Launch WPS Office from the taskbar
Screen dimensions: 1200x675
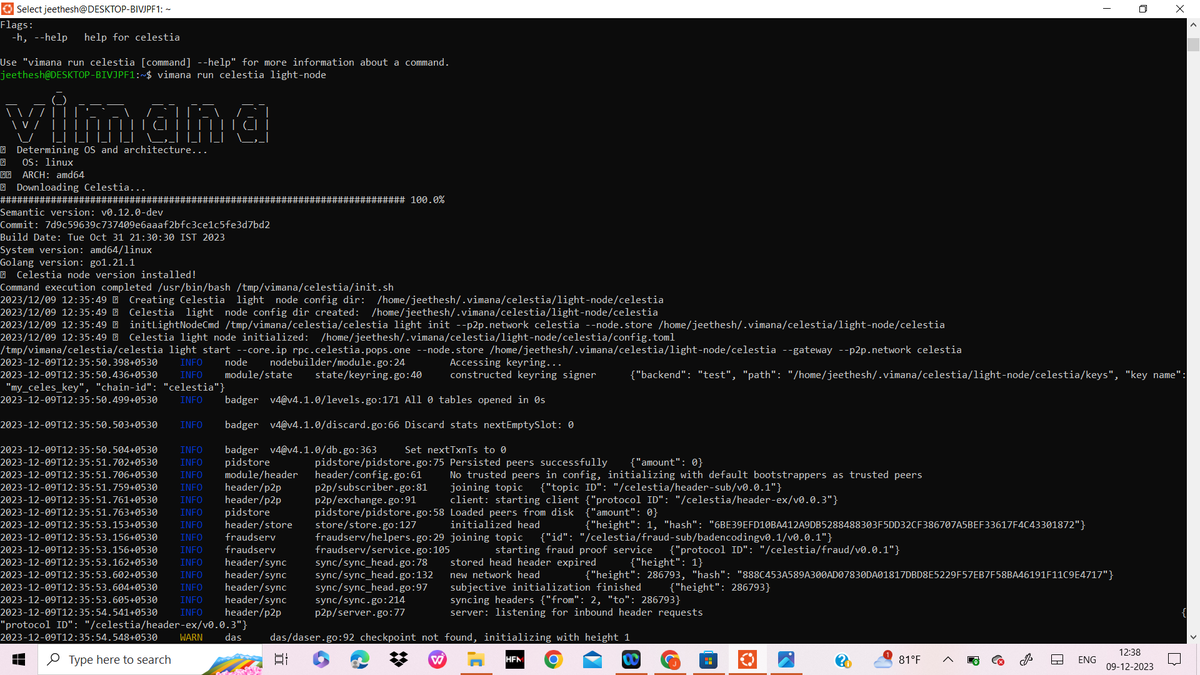pyautogui.click(x=437, y=660)
